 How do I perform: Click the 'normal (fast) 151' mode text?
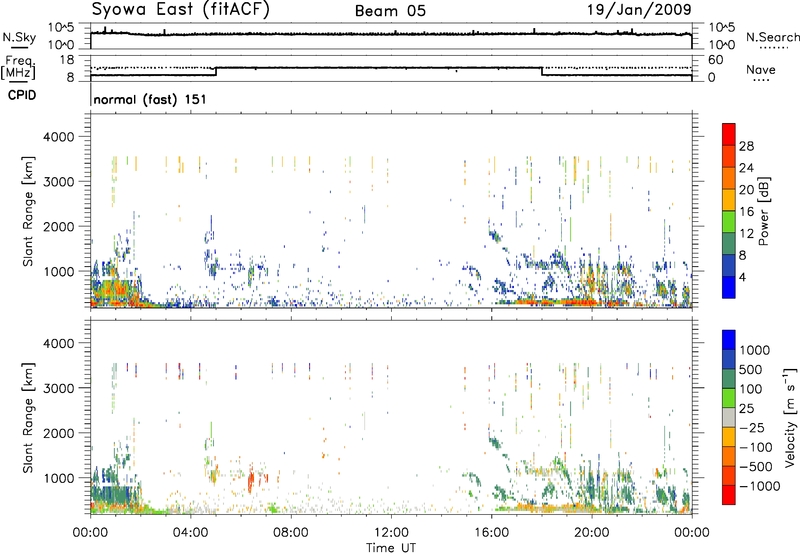click(150, 99)
